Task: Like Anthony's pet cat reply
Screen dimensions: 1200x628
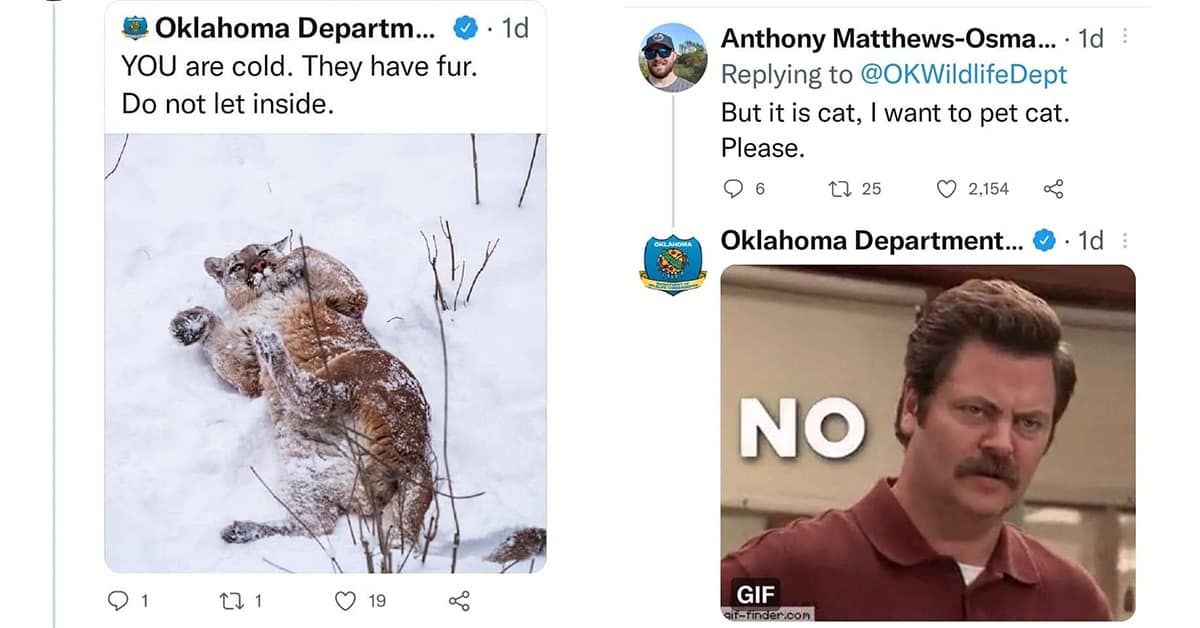Action: [946, 188]
